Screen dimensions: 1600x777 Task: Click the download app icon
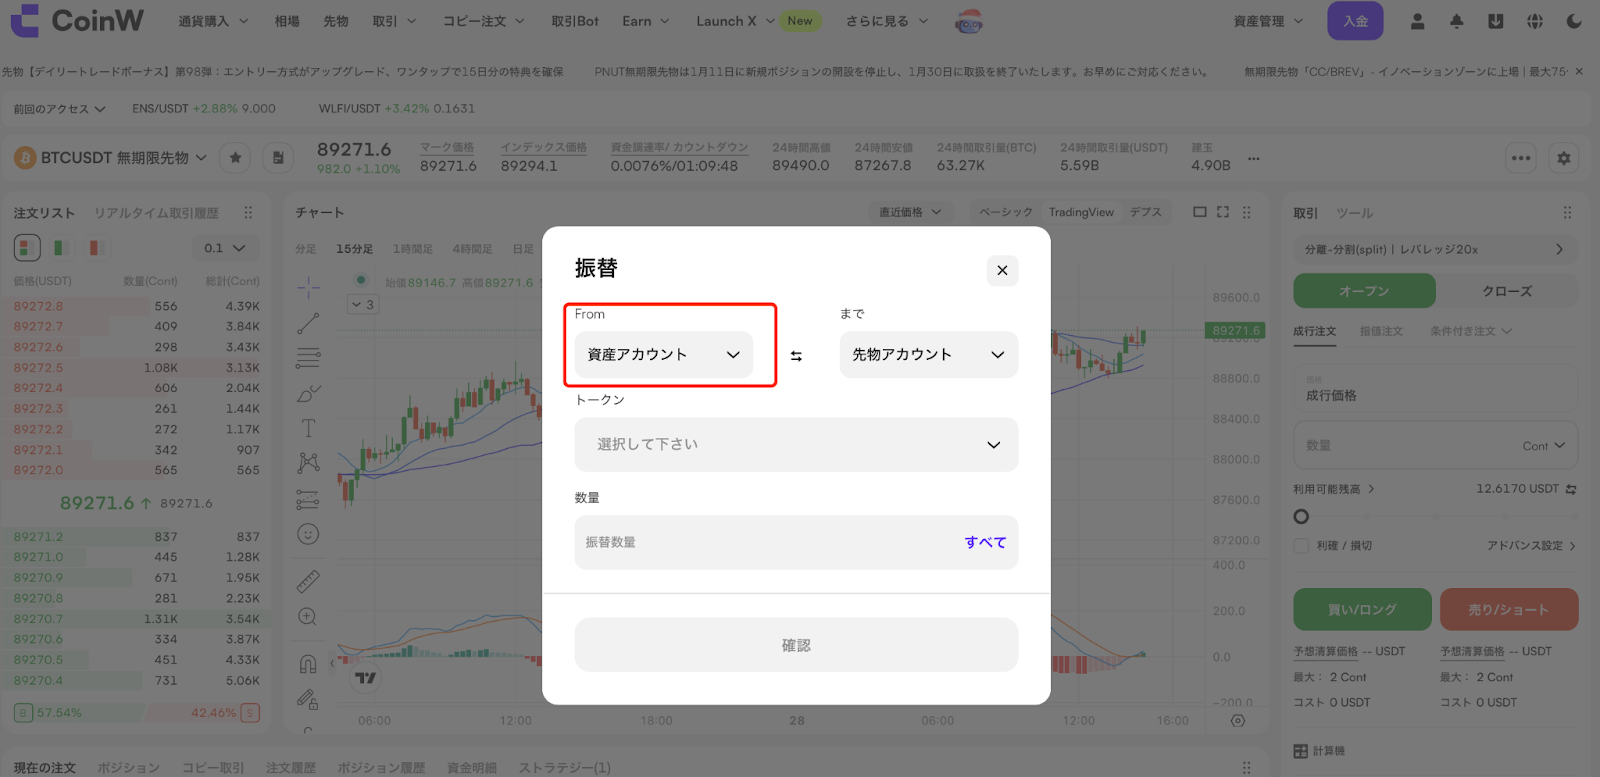click(1495, 21)
